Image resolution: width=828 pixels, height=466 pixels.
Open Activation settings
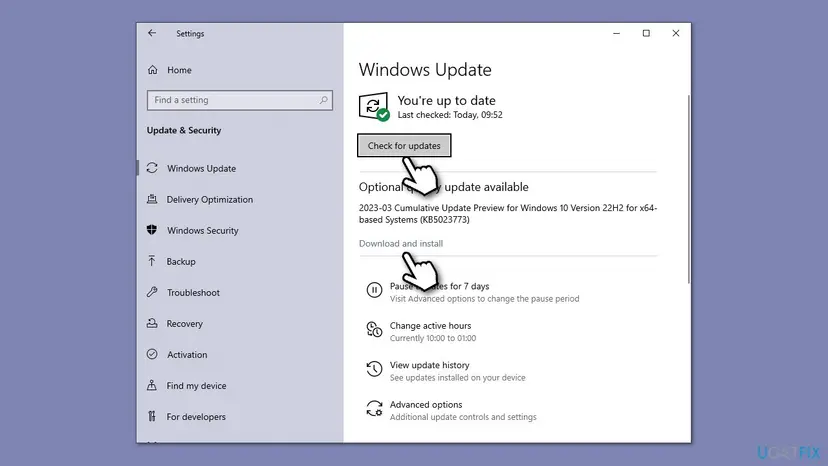187,355
